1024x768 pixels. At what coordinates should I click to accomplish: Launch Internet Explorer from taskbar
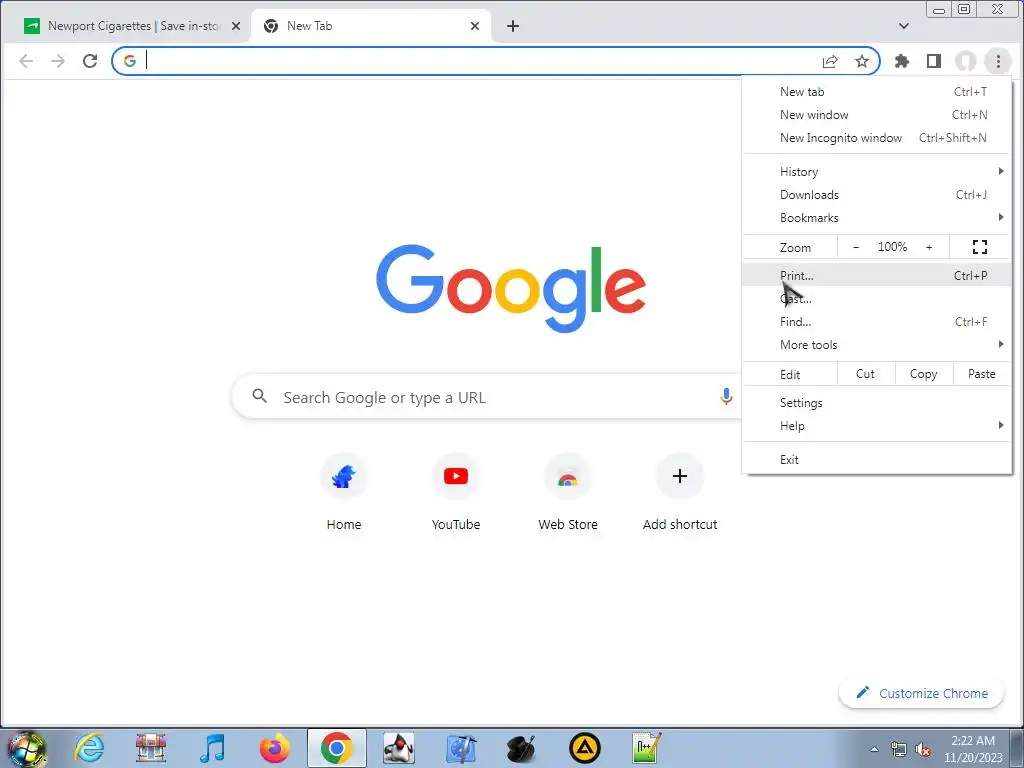point(89,748)
